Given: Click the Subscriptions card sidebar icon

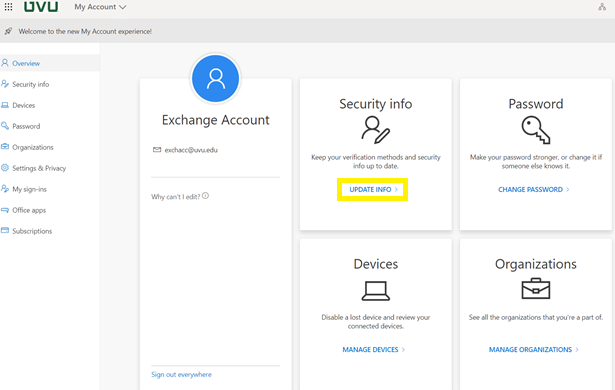Looking at the screenshot, I should tap(5, 230).
